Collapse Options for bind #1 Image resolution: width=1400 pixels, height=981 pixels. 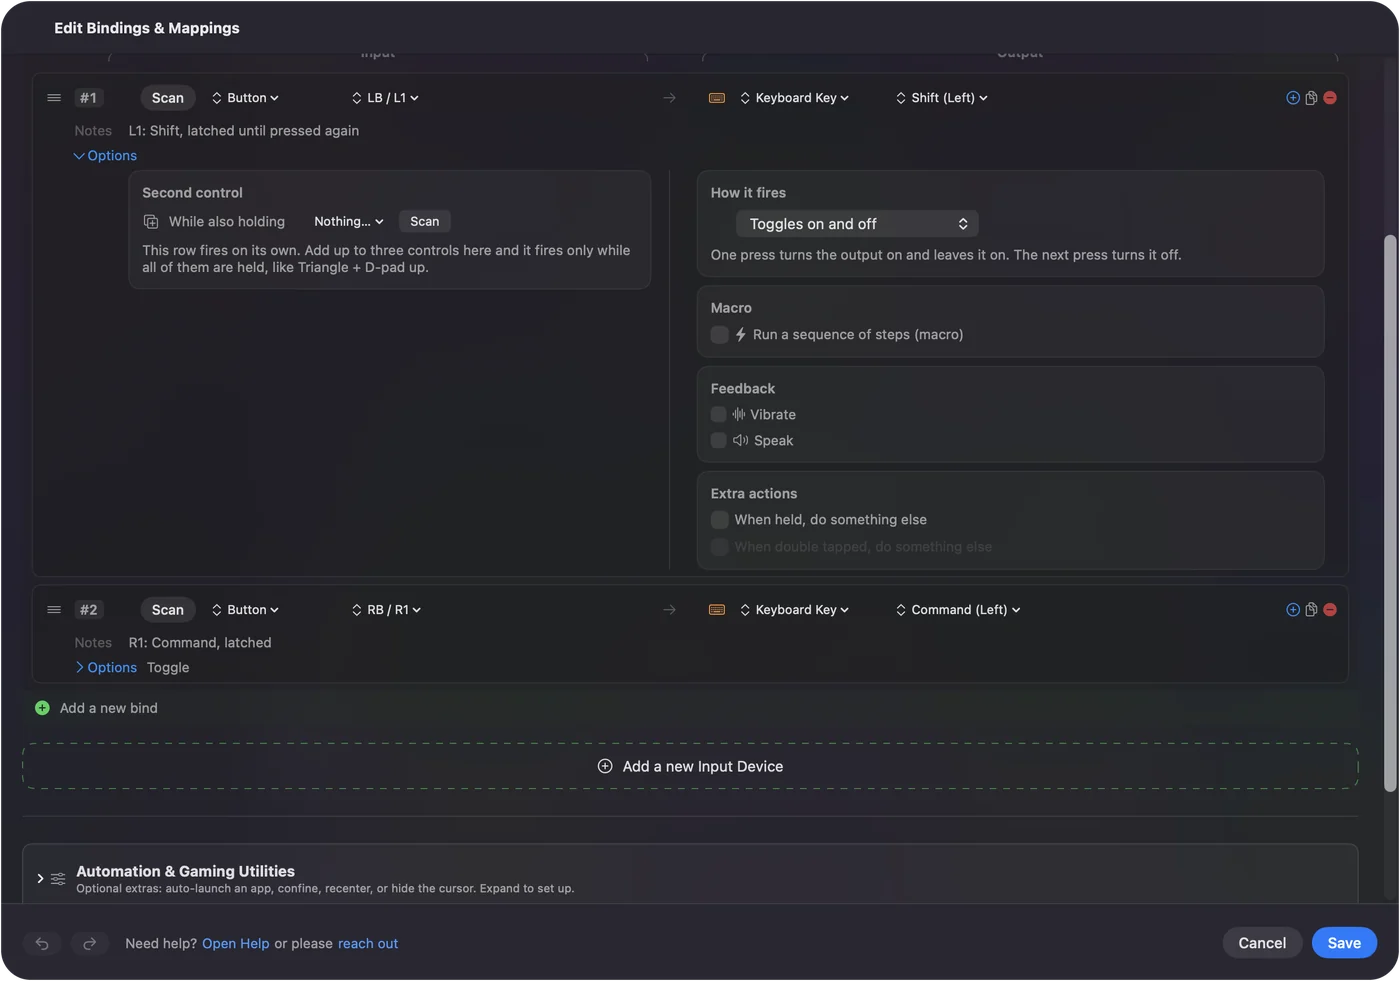point(105,156)
